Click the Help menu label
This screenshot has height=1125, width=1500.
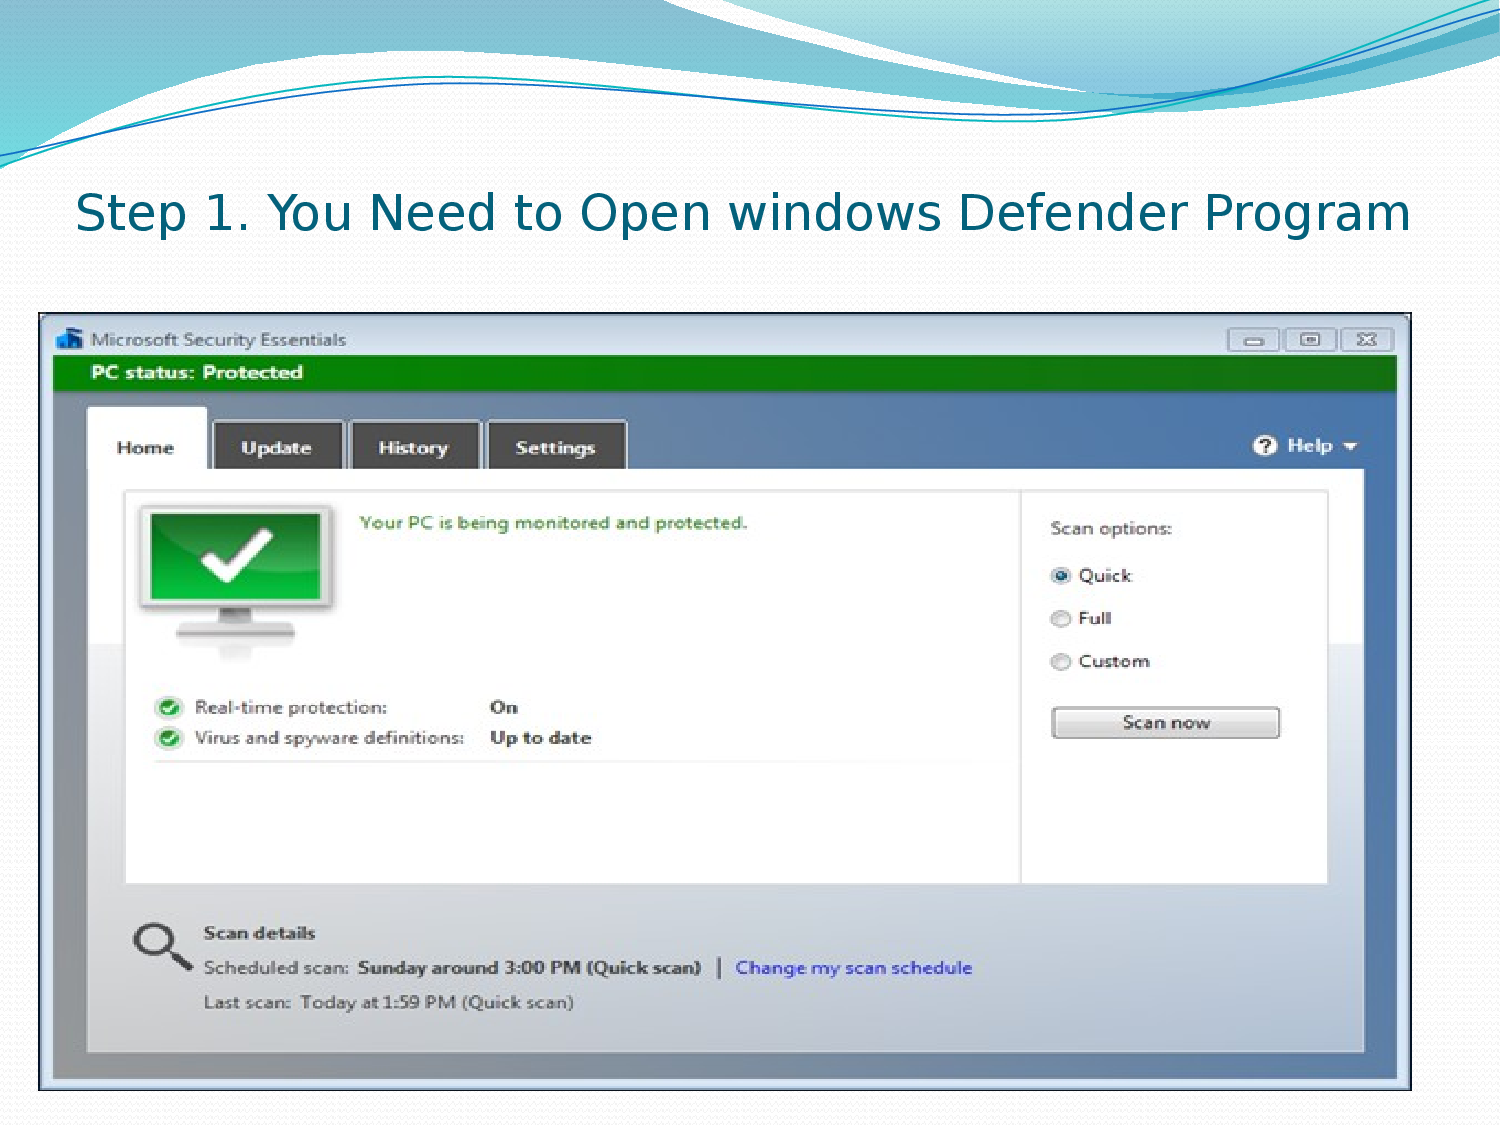(1310, 446)
